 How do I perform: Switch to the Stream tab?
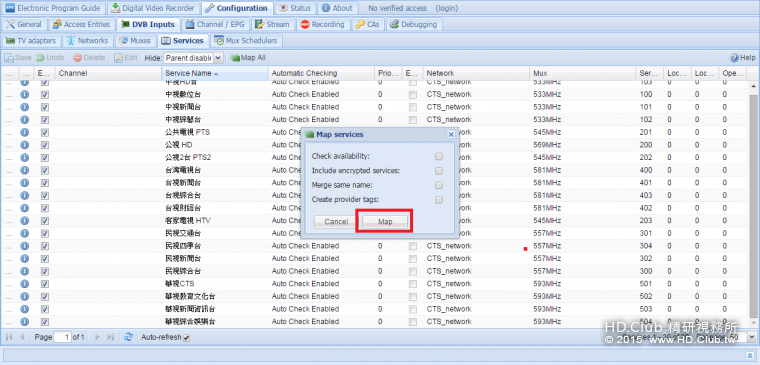(272, 24)
